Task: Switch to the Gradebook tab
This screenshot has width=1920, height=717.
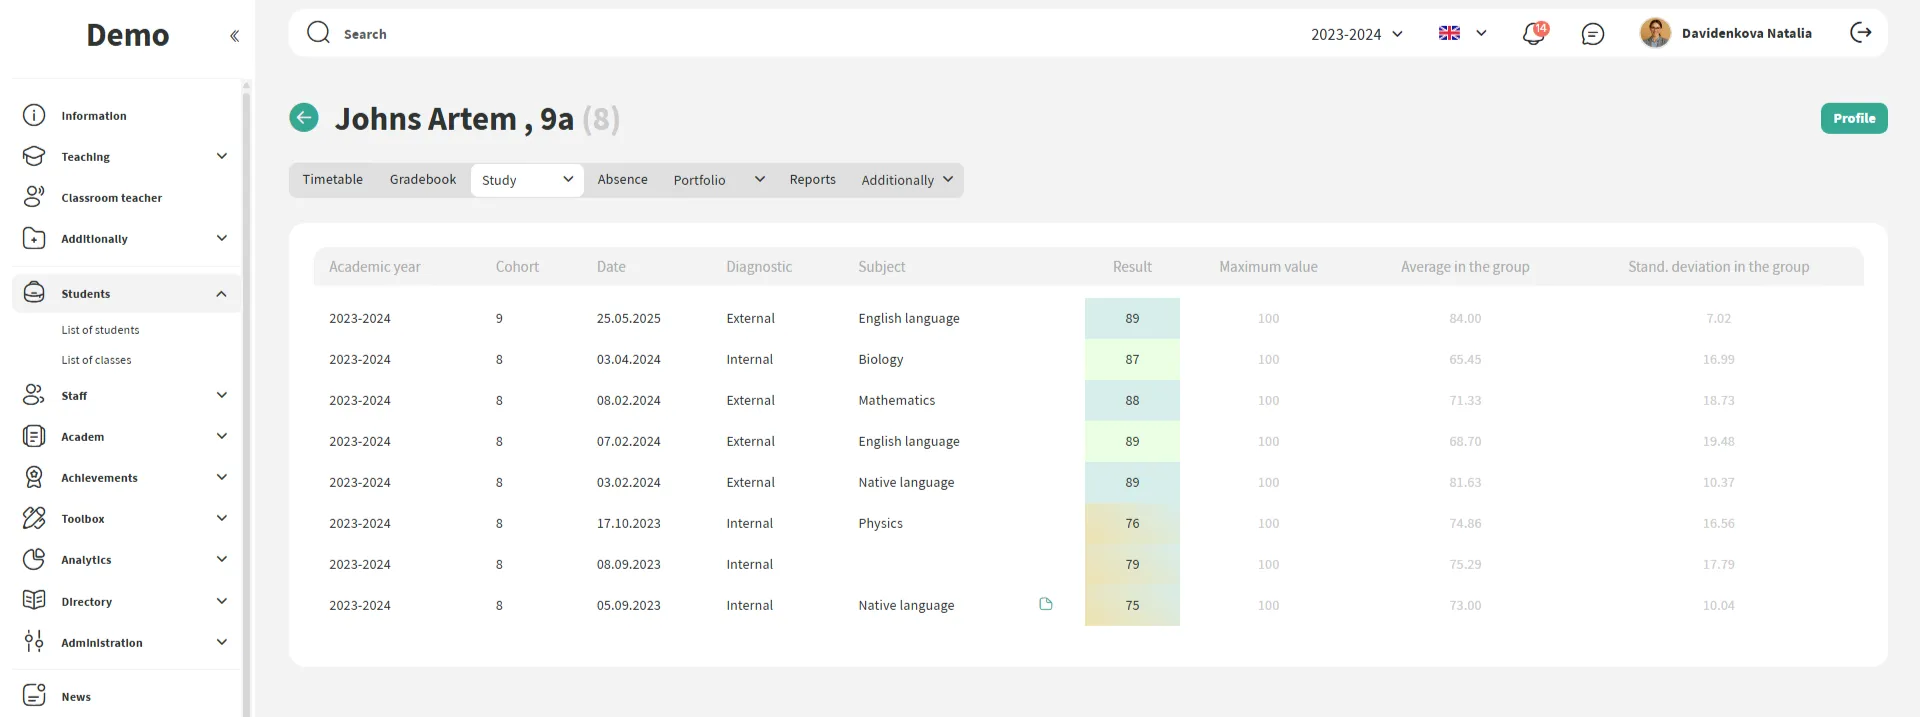Action: [422, 180]
